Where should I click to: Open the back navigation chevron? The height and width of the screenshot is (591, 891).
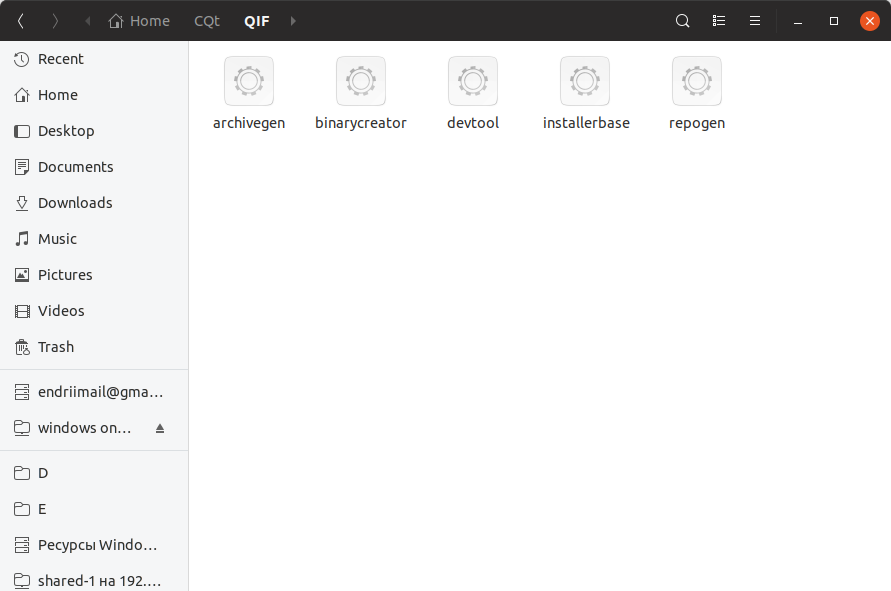pos(20,20)
